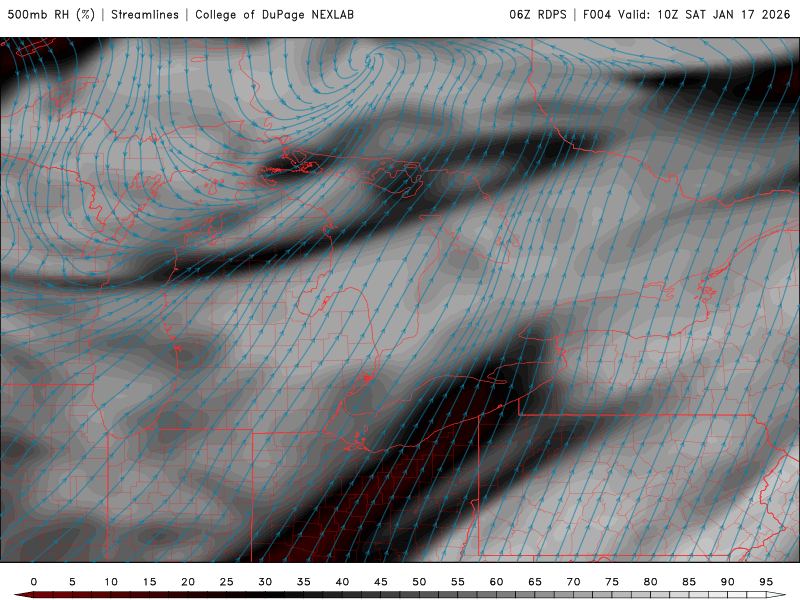Click the "500mb RH (%)" title text
Screen dimensions: 800x600
tap(51, 14)
